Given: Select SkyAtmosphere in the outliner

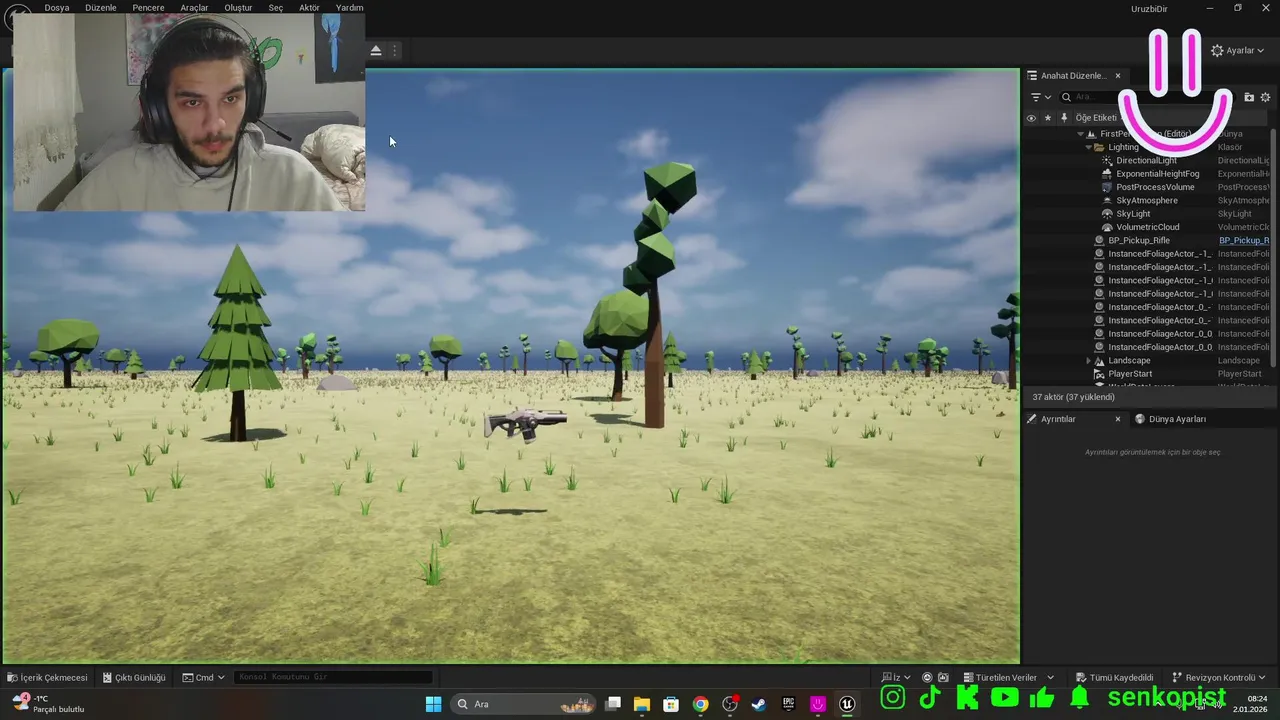Looking at the screenshot, I should (1147, 200).
